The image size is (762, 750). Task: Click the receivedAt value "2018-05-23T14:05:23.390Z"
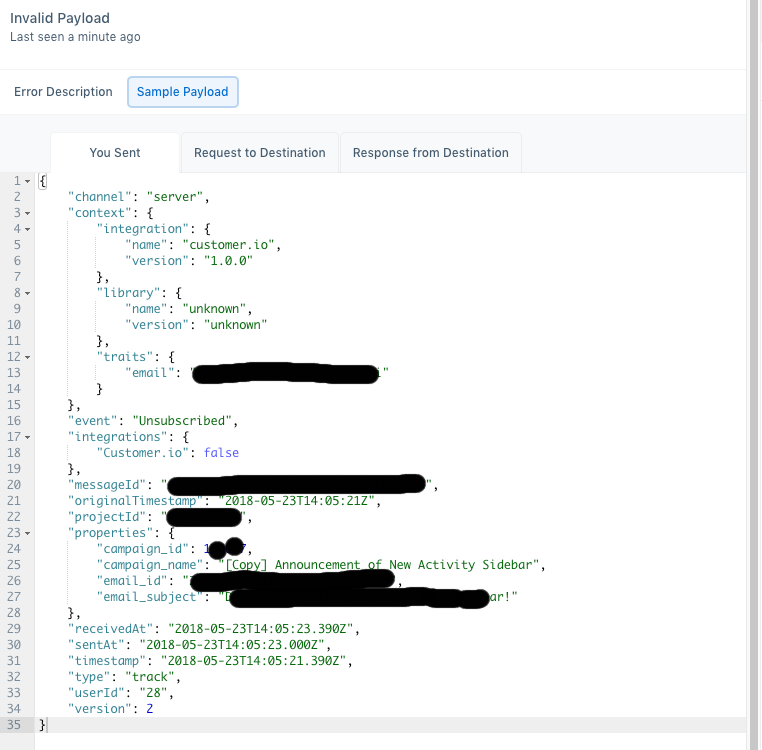point(260,629)
